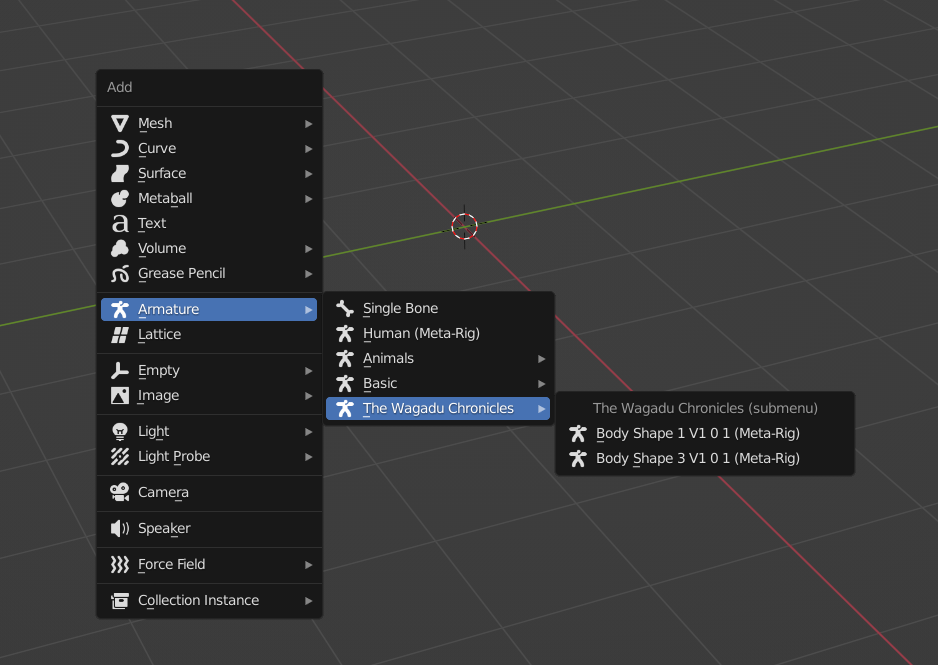Click the Animals armature icon
938x665 pixels.
pyautogui.click(x=345, y=359)
